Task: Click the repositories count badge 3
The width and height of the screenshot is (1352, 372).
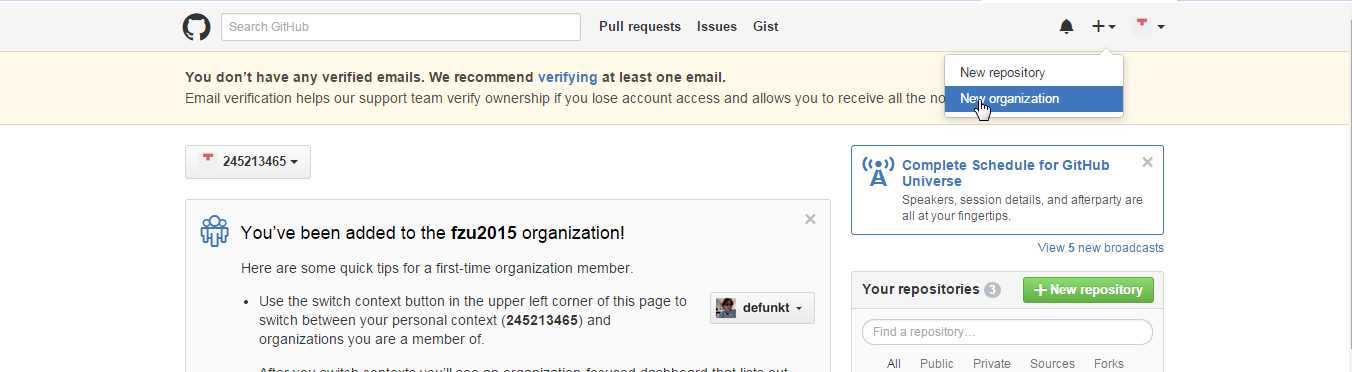Action: coord(992,290)
